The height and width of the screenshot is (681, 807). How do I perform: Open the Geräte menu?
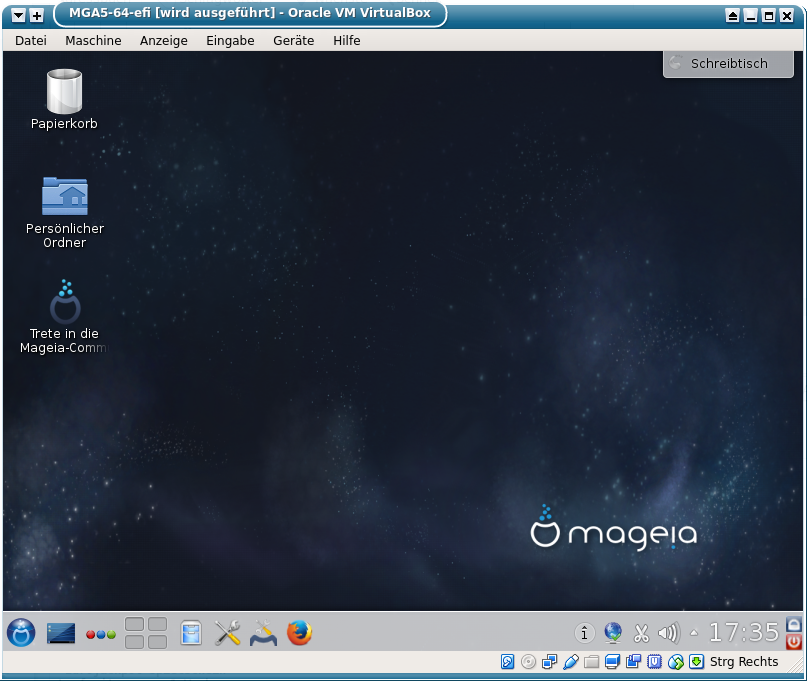(293, 41)
